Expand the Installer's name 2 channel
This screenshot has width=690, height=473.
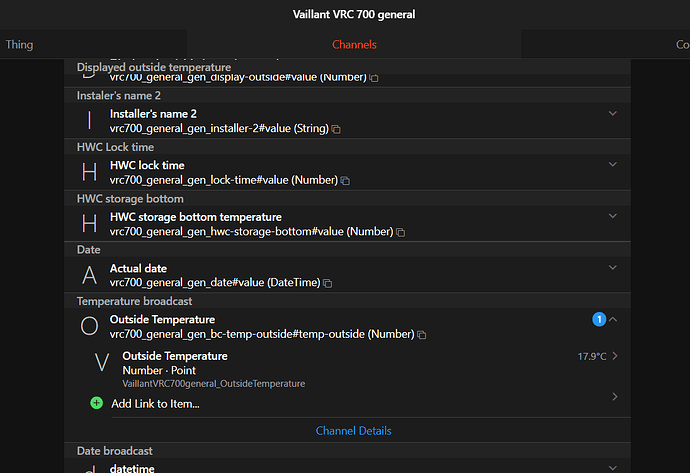[613, 114]
